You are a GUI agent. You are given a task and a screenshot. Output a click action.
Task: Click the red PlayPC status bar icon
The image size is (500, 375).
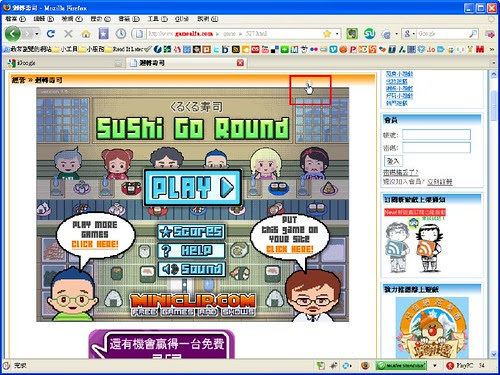451,366
